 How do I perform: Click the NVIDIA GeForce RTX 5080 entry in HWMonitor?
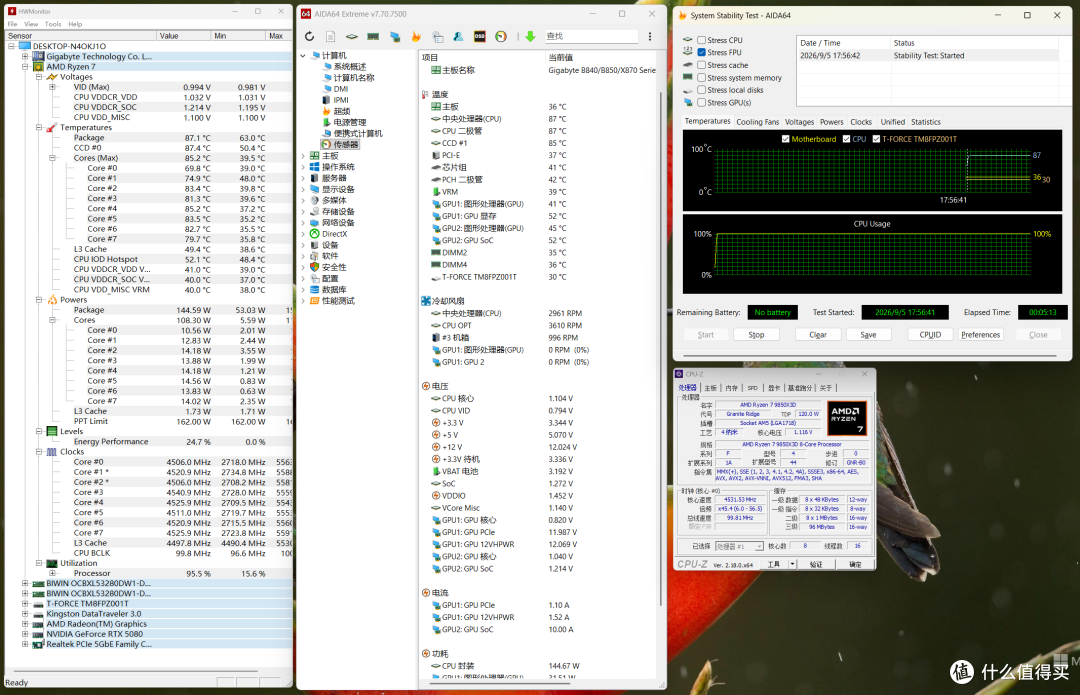(x=94, y=634)
